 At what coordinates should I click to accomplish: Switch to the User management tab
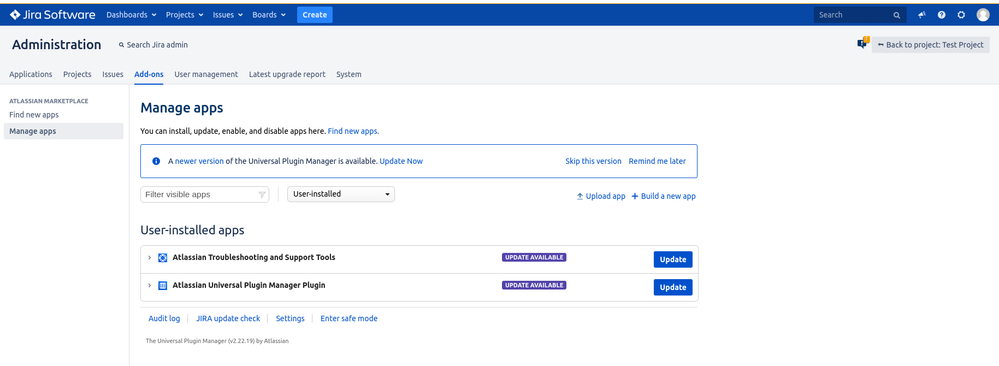206,75
